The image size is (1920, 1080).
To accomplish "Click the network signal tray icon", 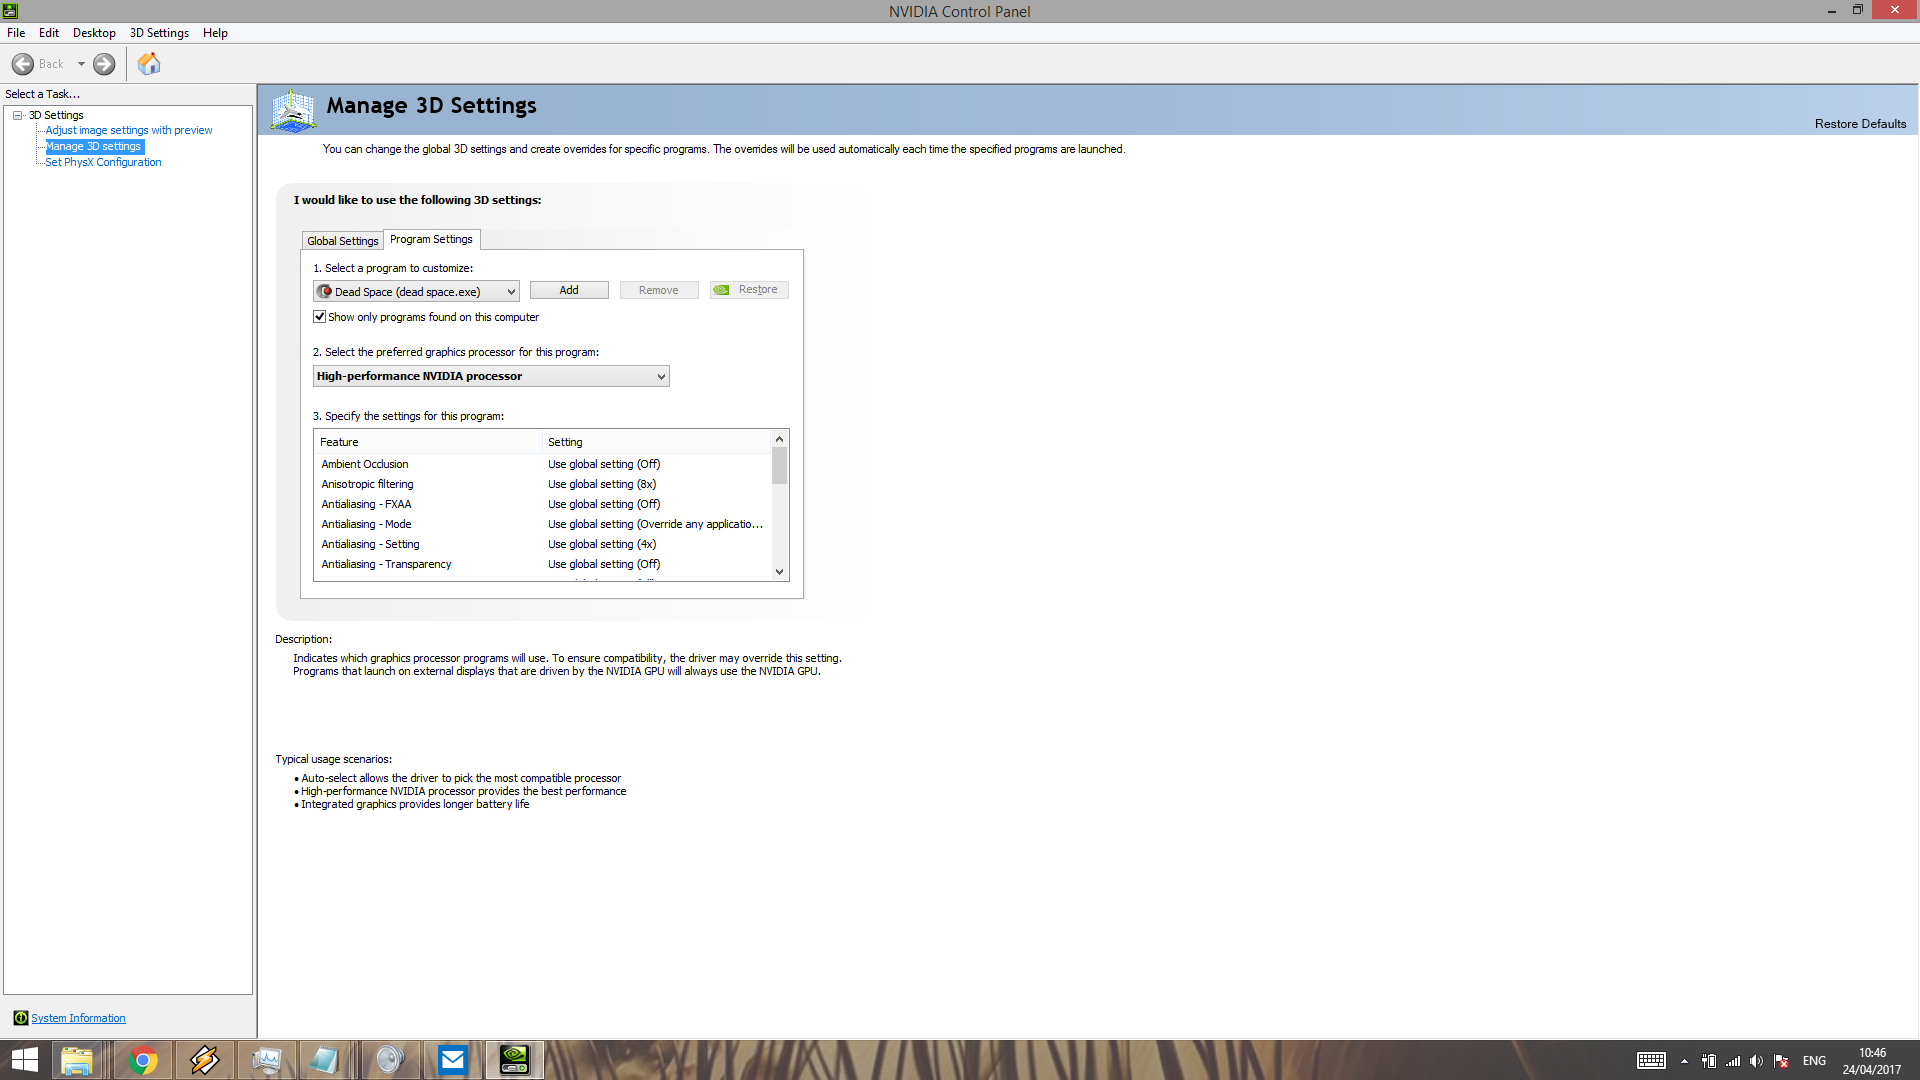I will (x=1733, y=1061).
